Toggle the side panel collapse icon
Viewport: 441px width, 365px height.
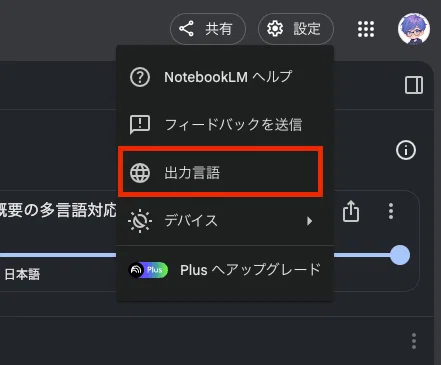coord(414,85)
